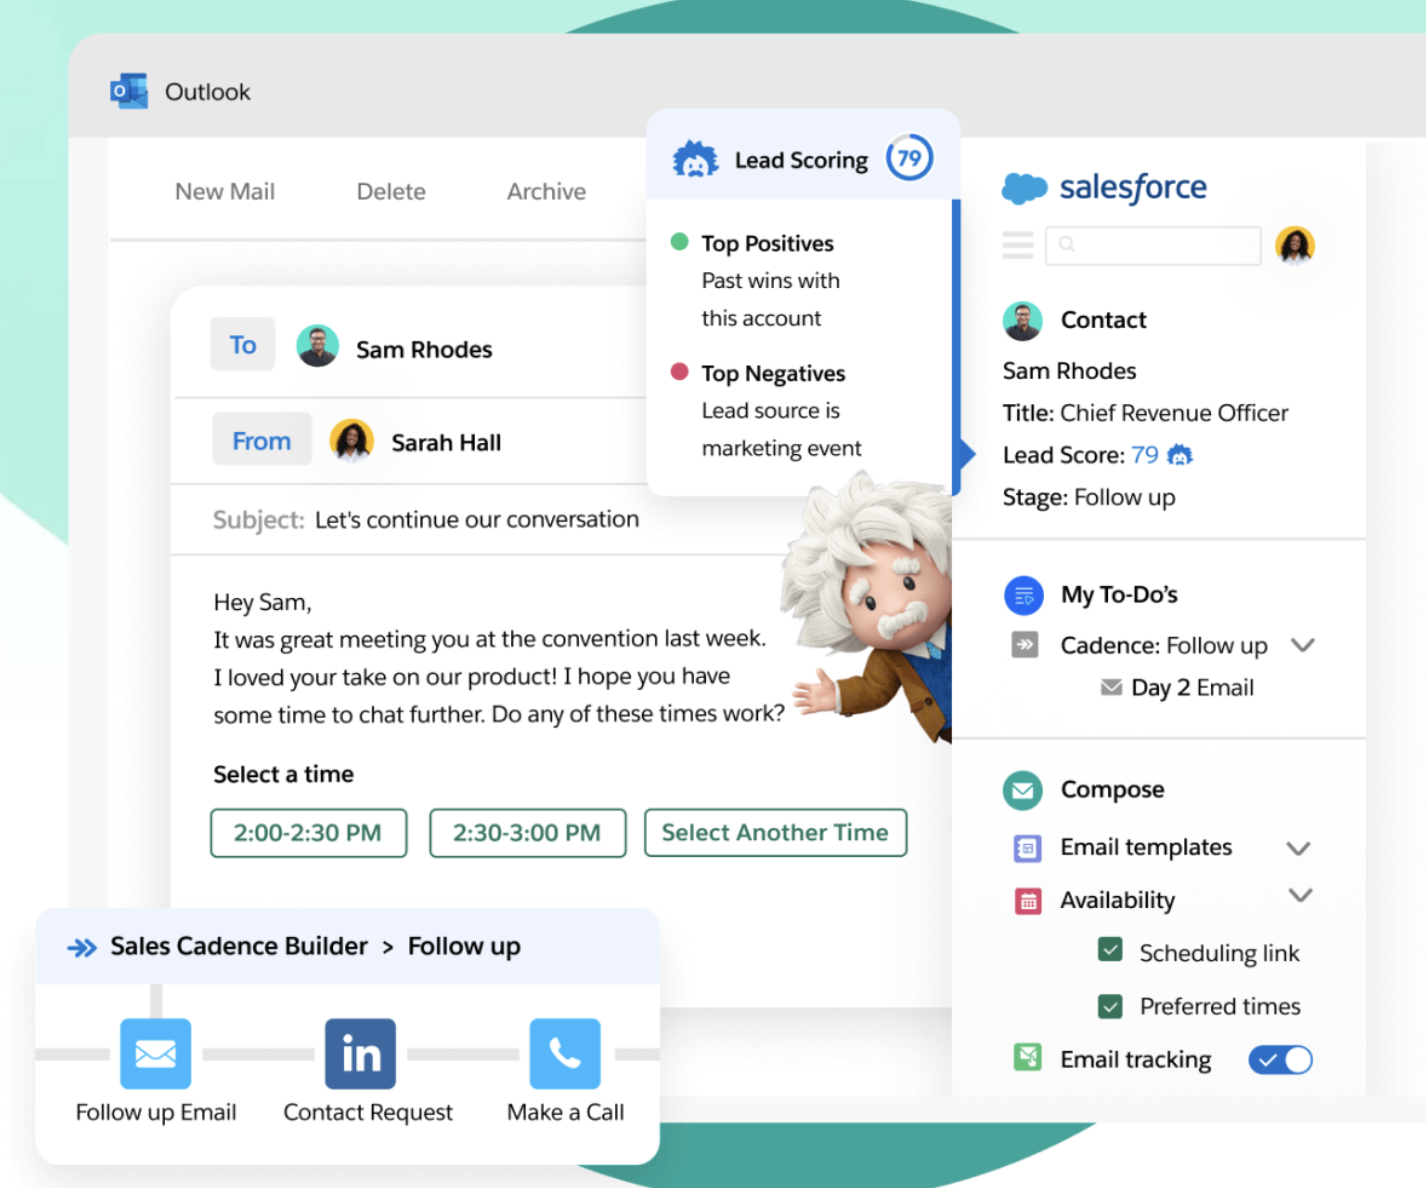Uncheck the Scheduling link checkbox

pos(1110,949)
